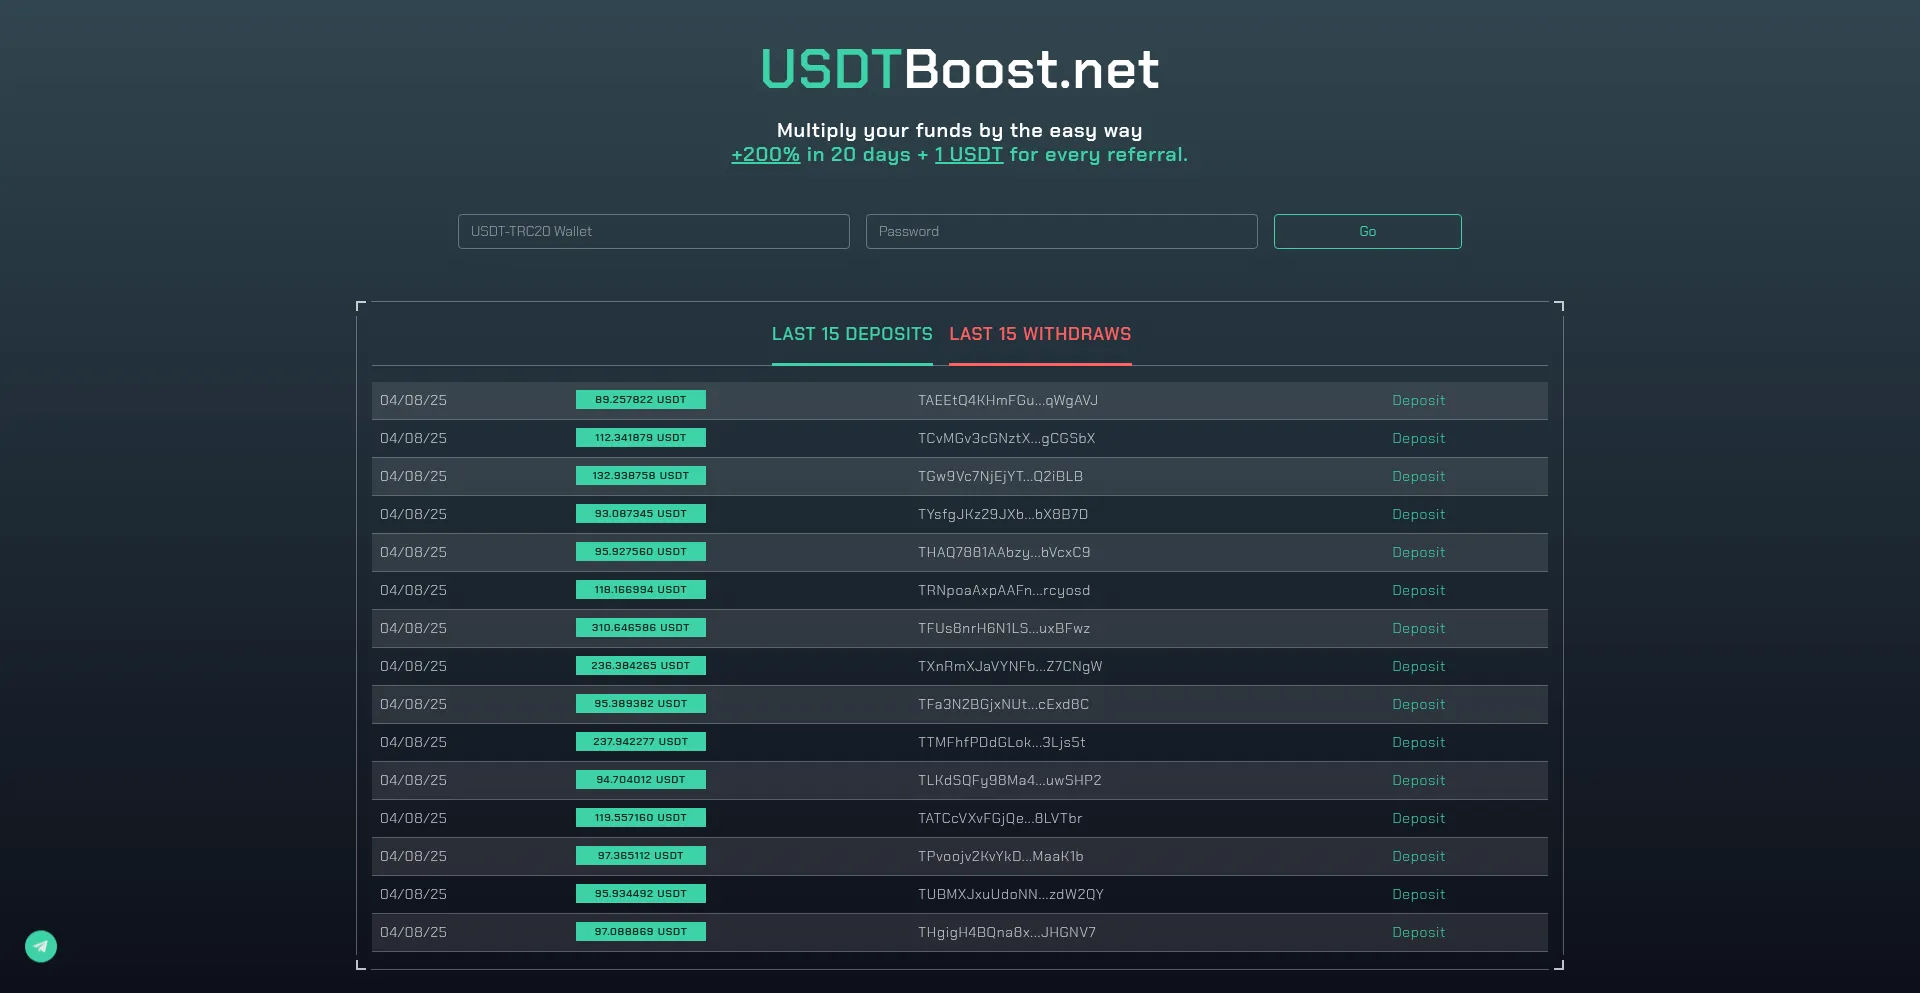The height and width of the screenshot is (993, 1920).
Task: Select the 119.557160 USDT amount badge
Action: 641,818
